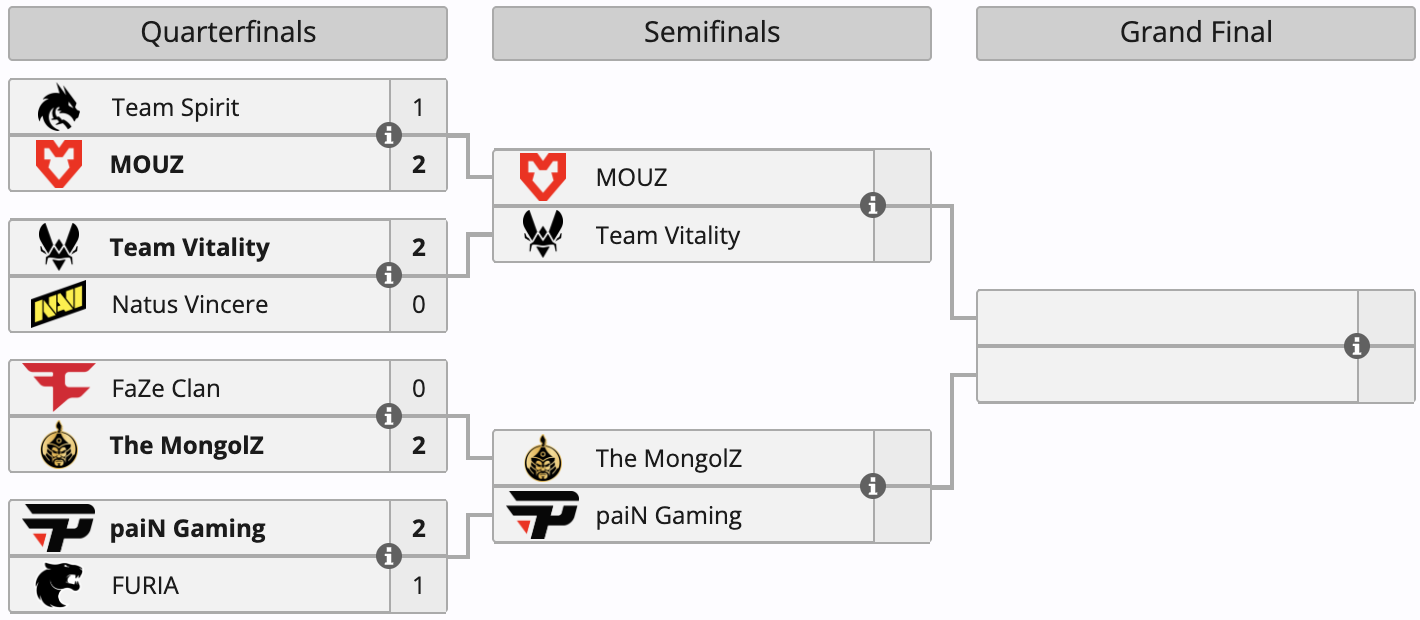1420x620 pixels.
Task: Click the Team Spirit dragon logo
Action: [x=58, y=108]
